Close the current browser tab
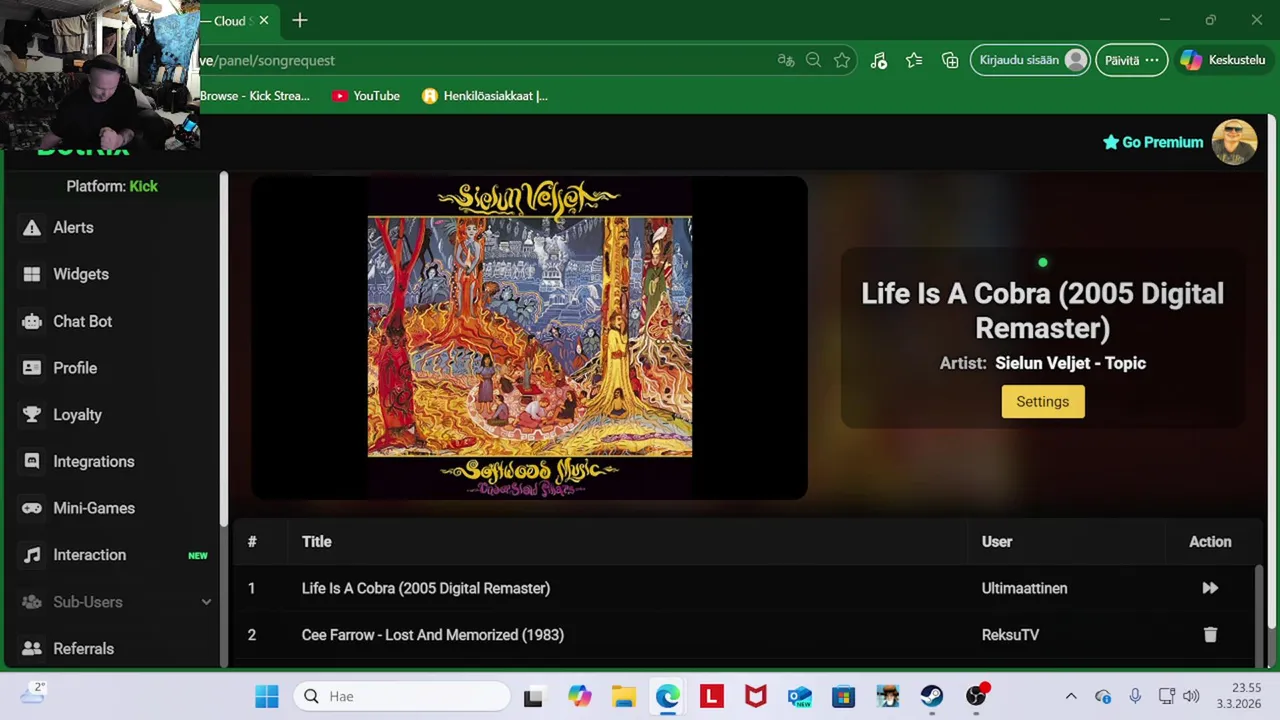 [x=264, y=20]
